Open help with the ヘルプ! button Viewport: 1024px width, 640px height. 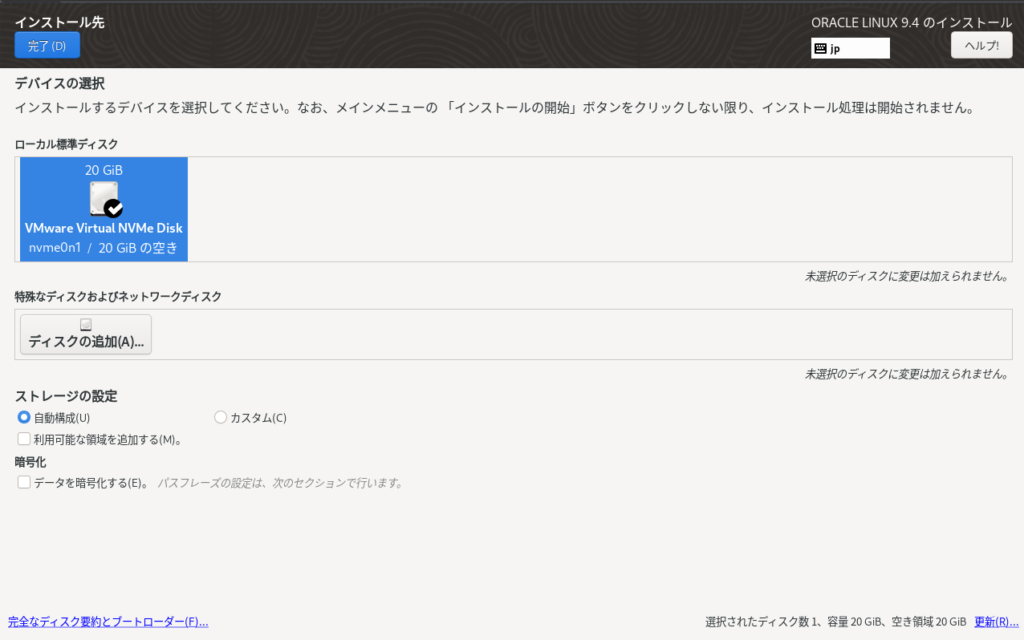[x=981, y=45]
